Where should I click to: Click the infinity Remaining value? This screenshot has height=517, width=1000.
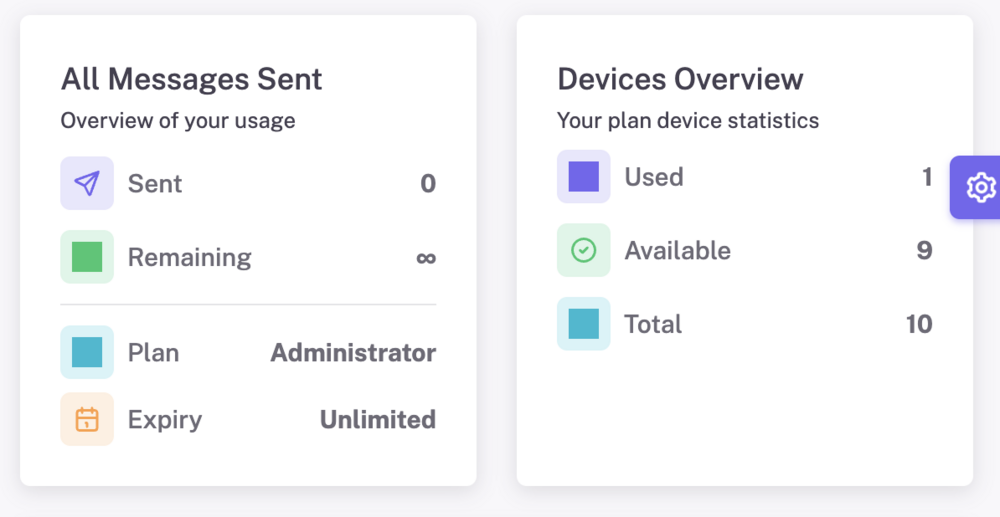426,258
